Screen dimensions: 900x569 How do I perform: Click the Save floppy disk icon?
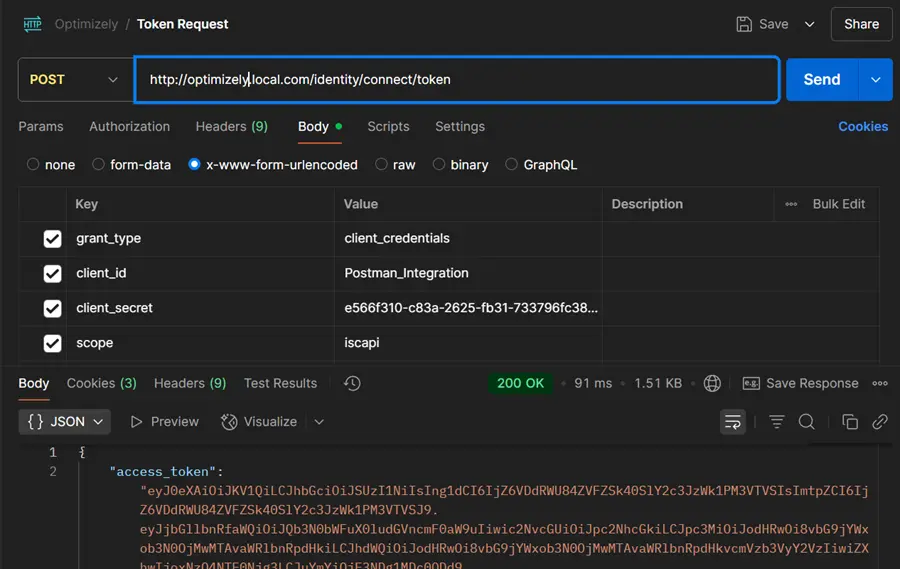(x=744, y=24)
